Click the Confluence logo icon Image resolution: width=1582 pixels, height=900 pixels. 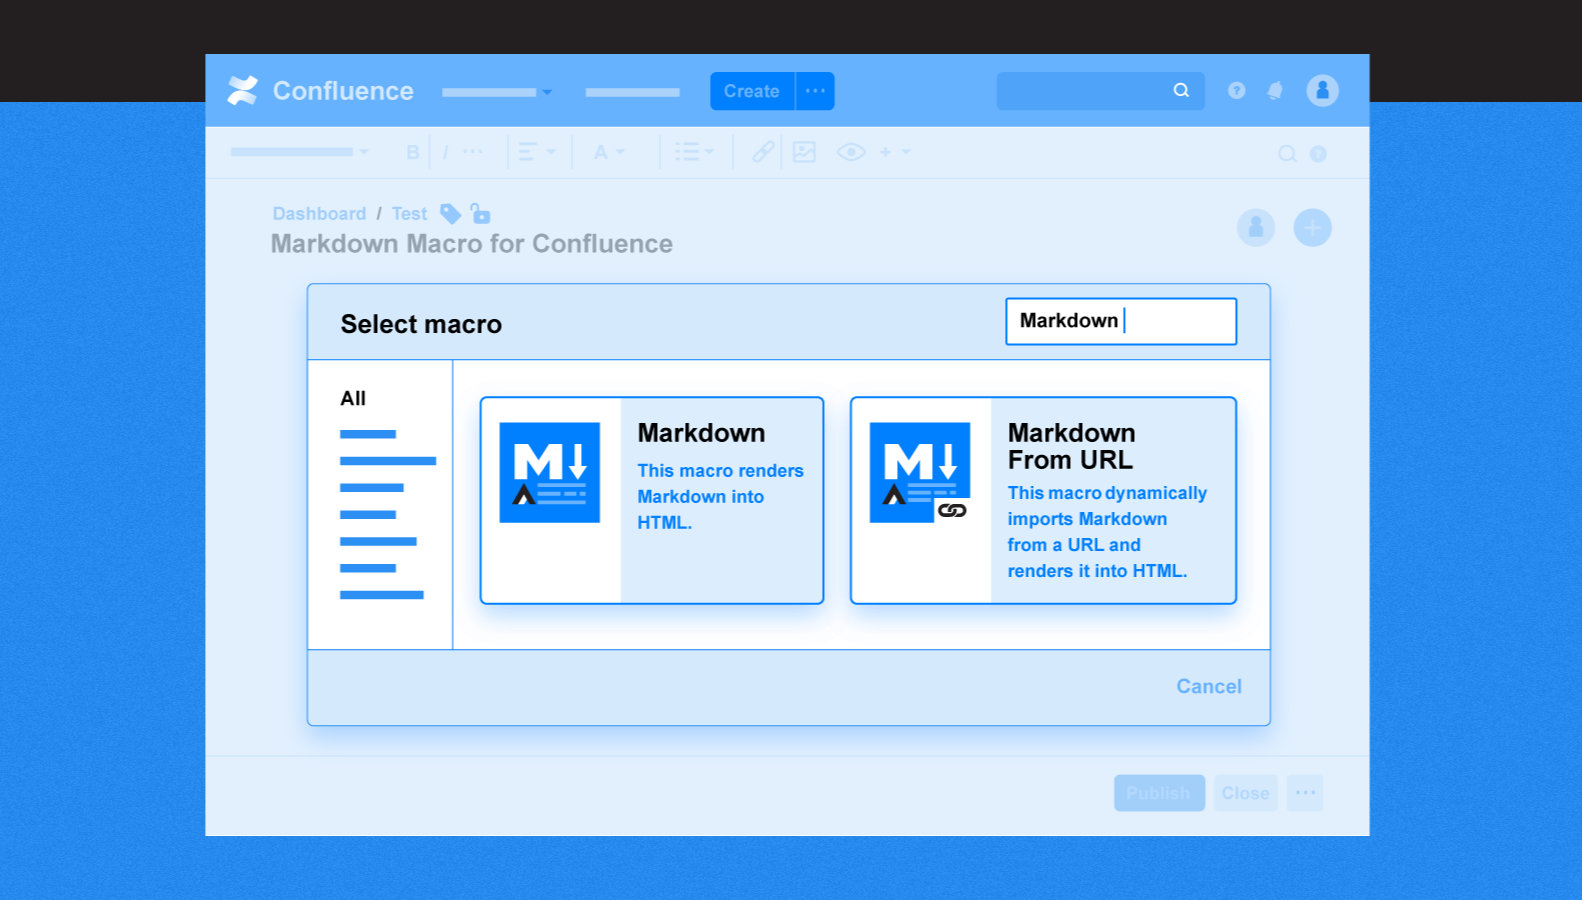[x=242, y=91]
